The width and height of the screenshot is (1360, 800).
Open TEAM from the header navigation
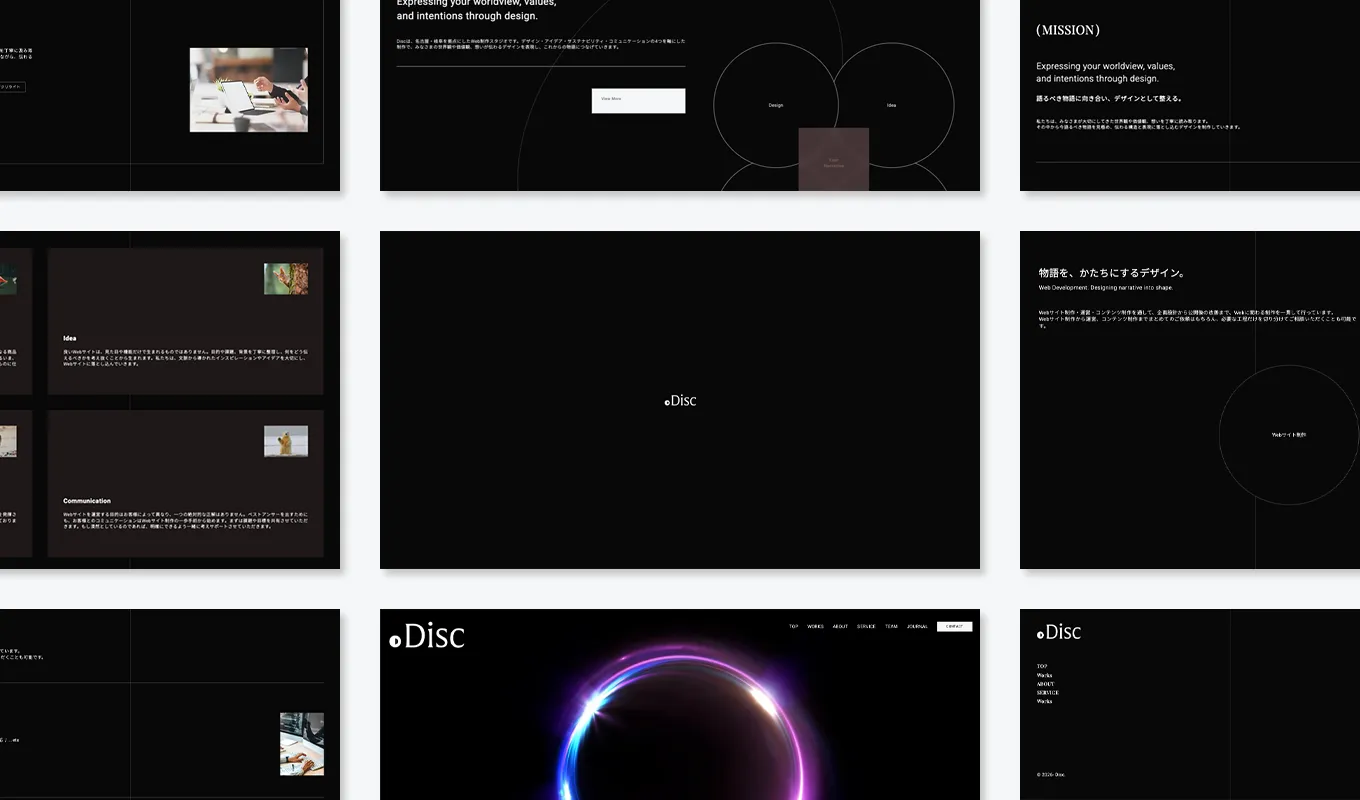890,625
